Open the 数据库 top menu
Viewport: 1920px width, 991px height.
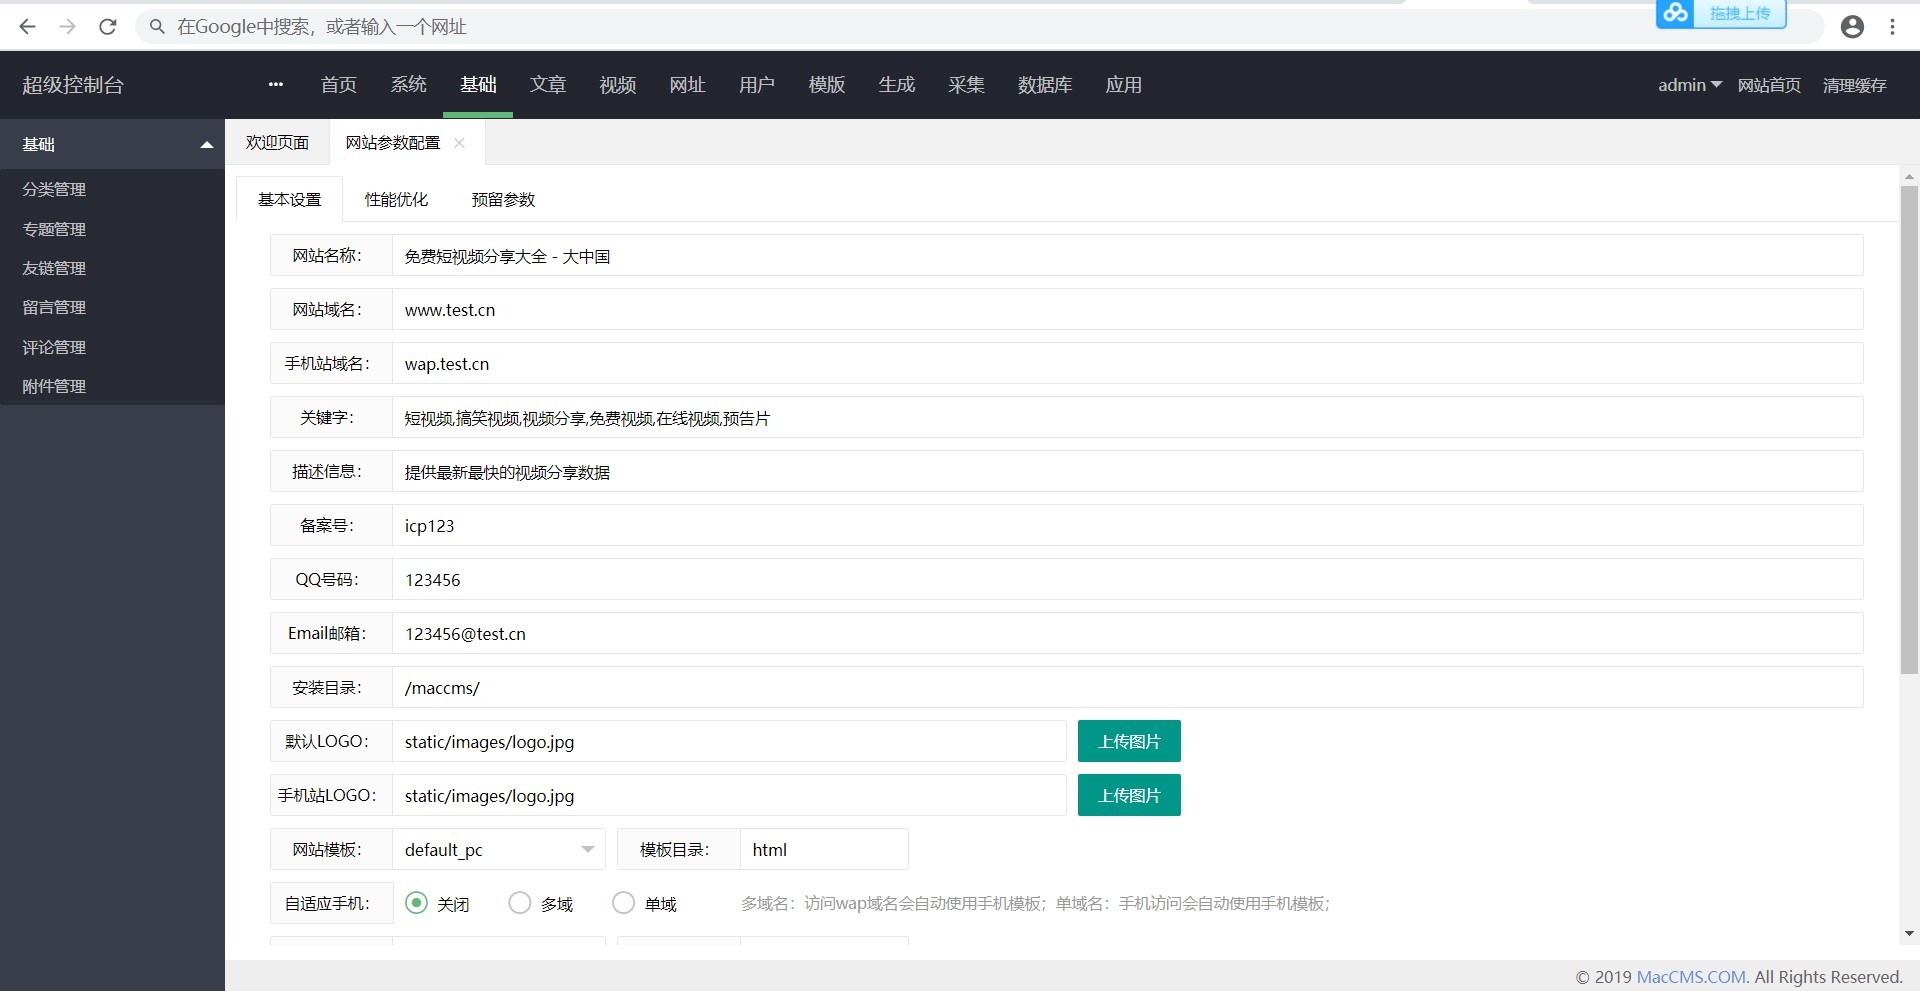tap(1045, 85)
